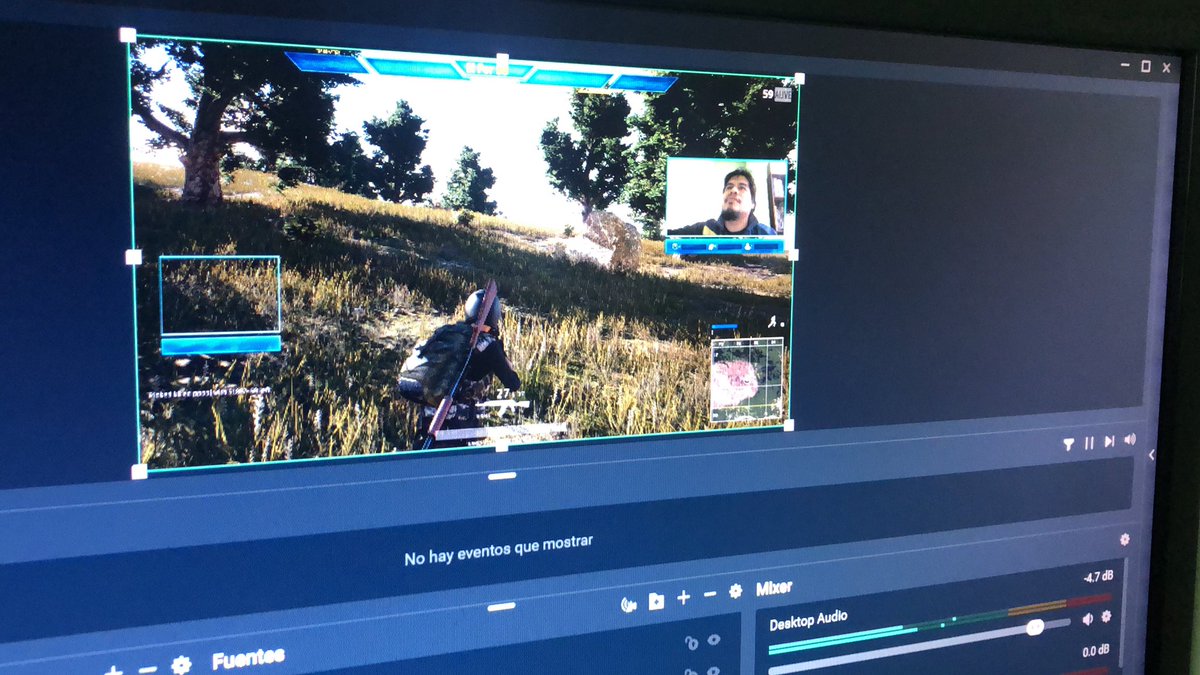Collapse the side panel with the chevron arrow

pos(1151,455)
